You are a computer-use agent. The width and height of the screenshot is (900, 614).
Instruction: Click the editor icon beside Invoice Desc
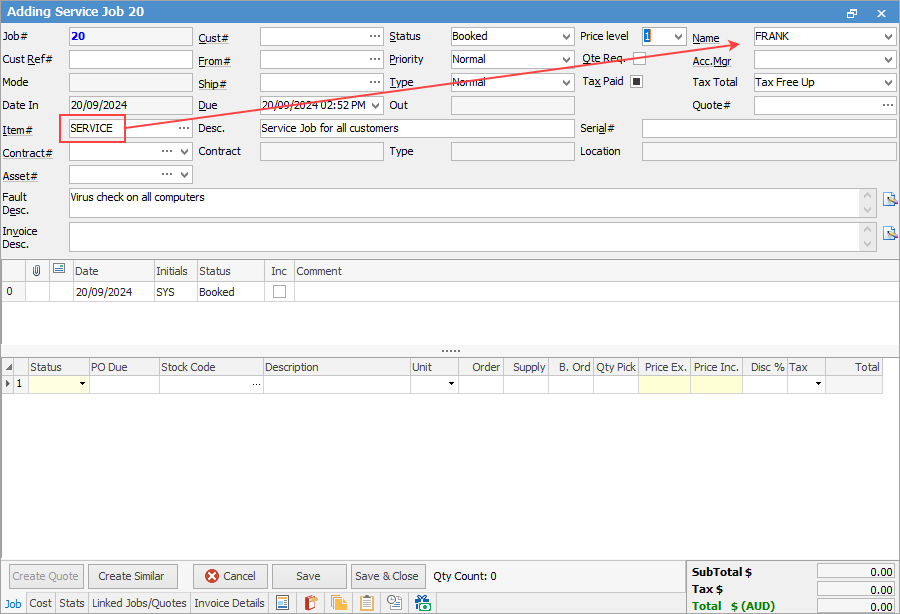[889, 233]
